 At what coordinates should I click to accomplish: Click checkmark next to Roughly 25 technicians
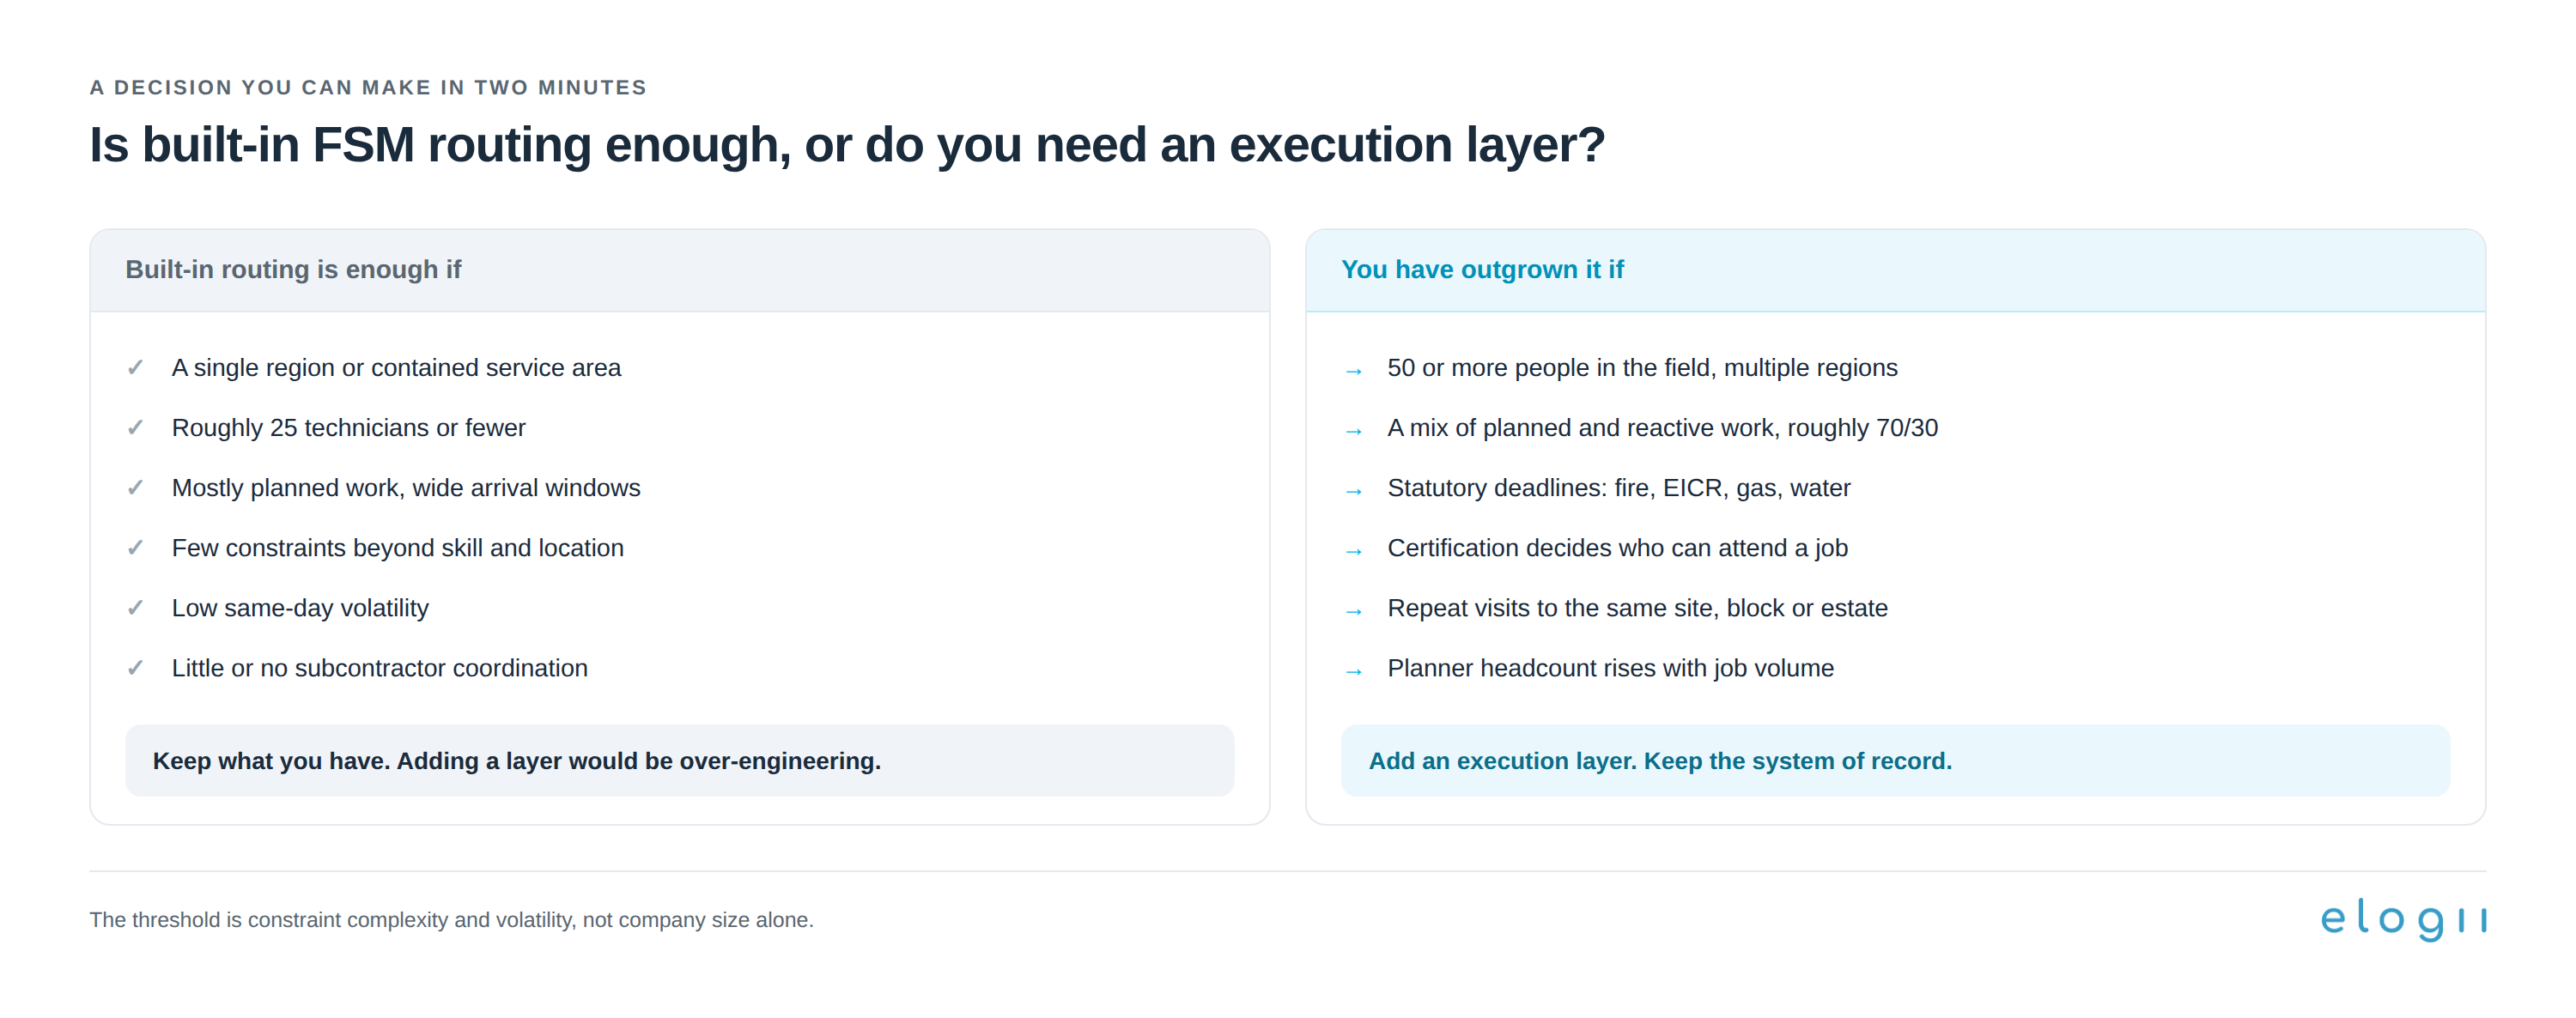(x=135, y=428)
